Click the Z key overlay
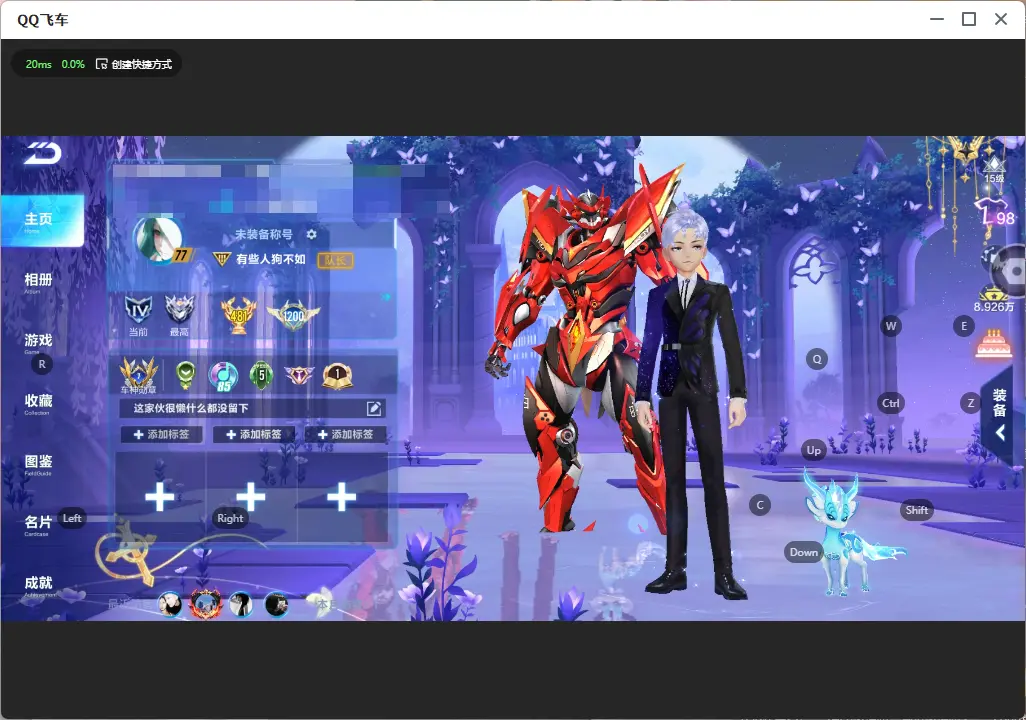The height and width of the screenshot is (720, 1026). point(970,403)
